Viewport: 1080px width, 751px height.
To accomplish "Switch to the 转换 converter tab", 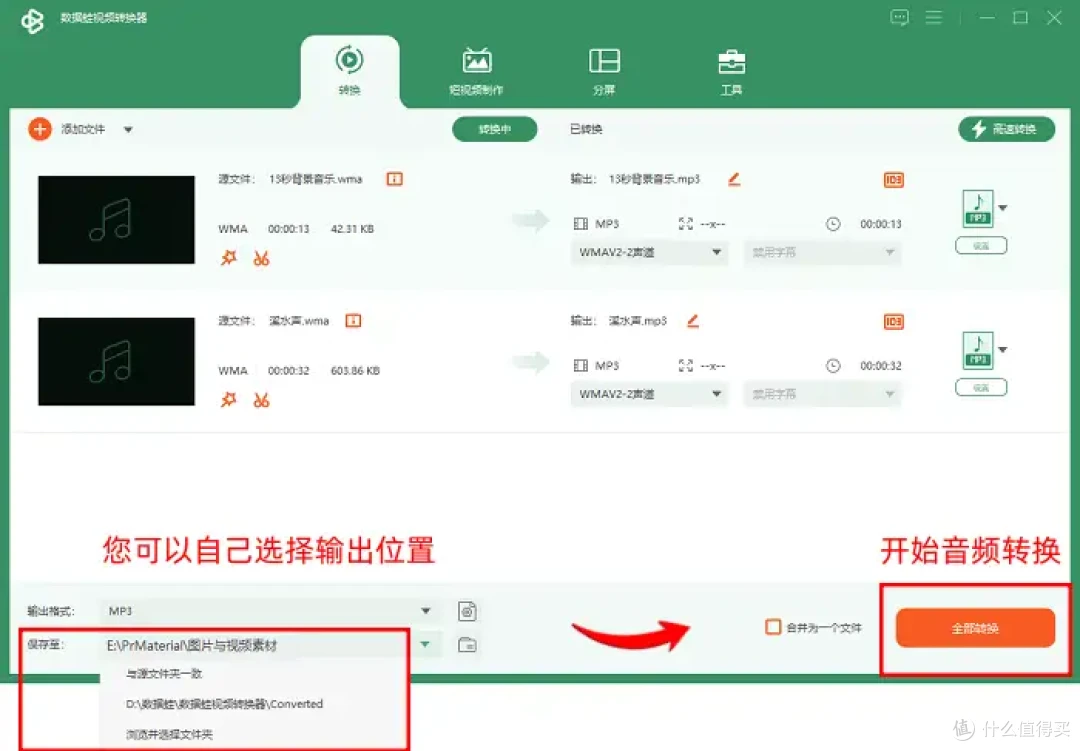I will (x=350, y=70).
